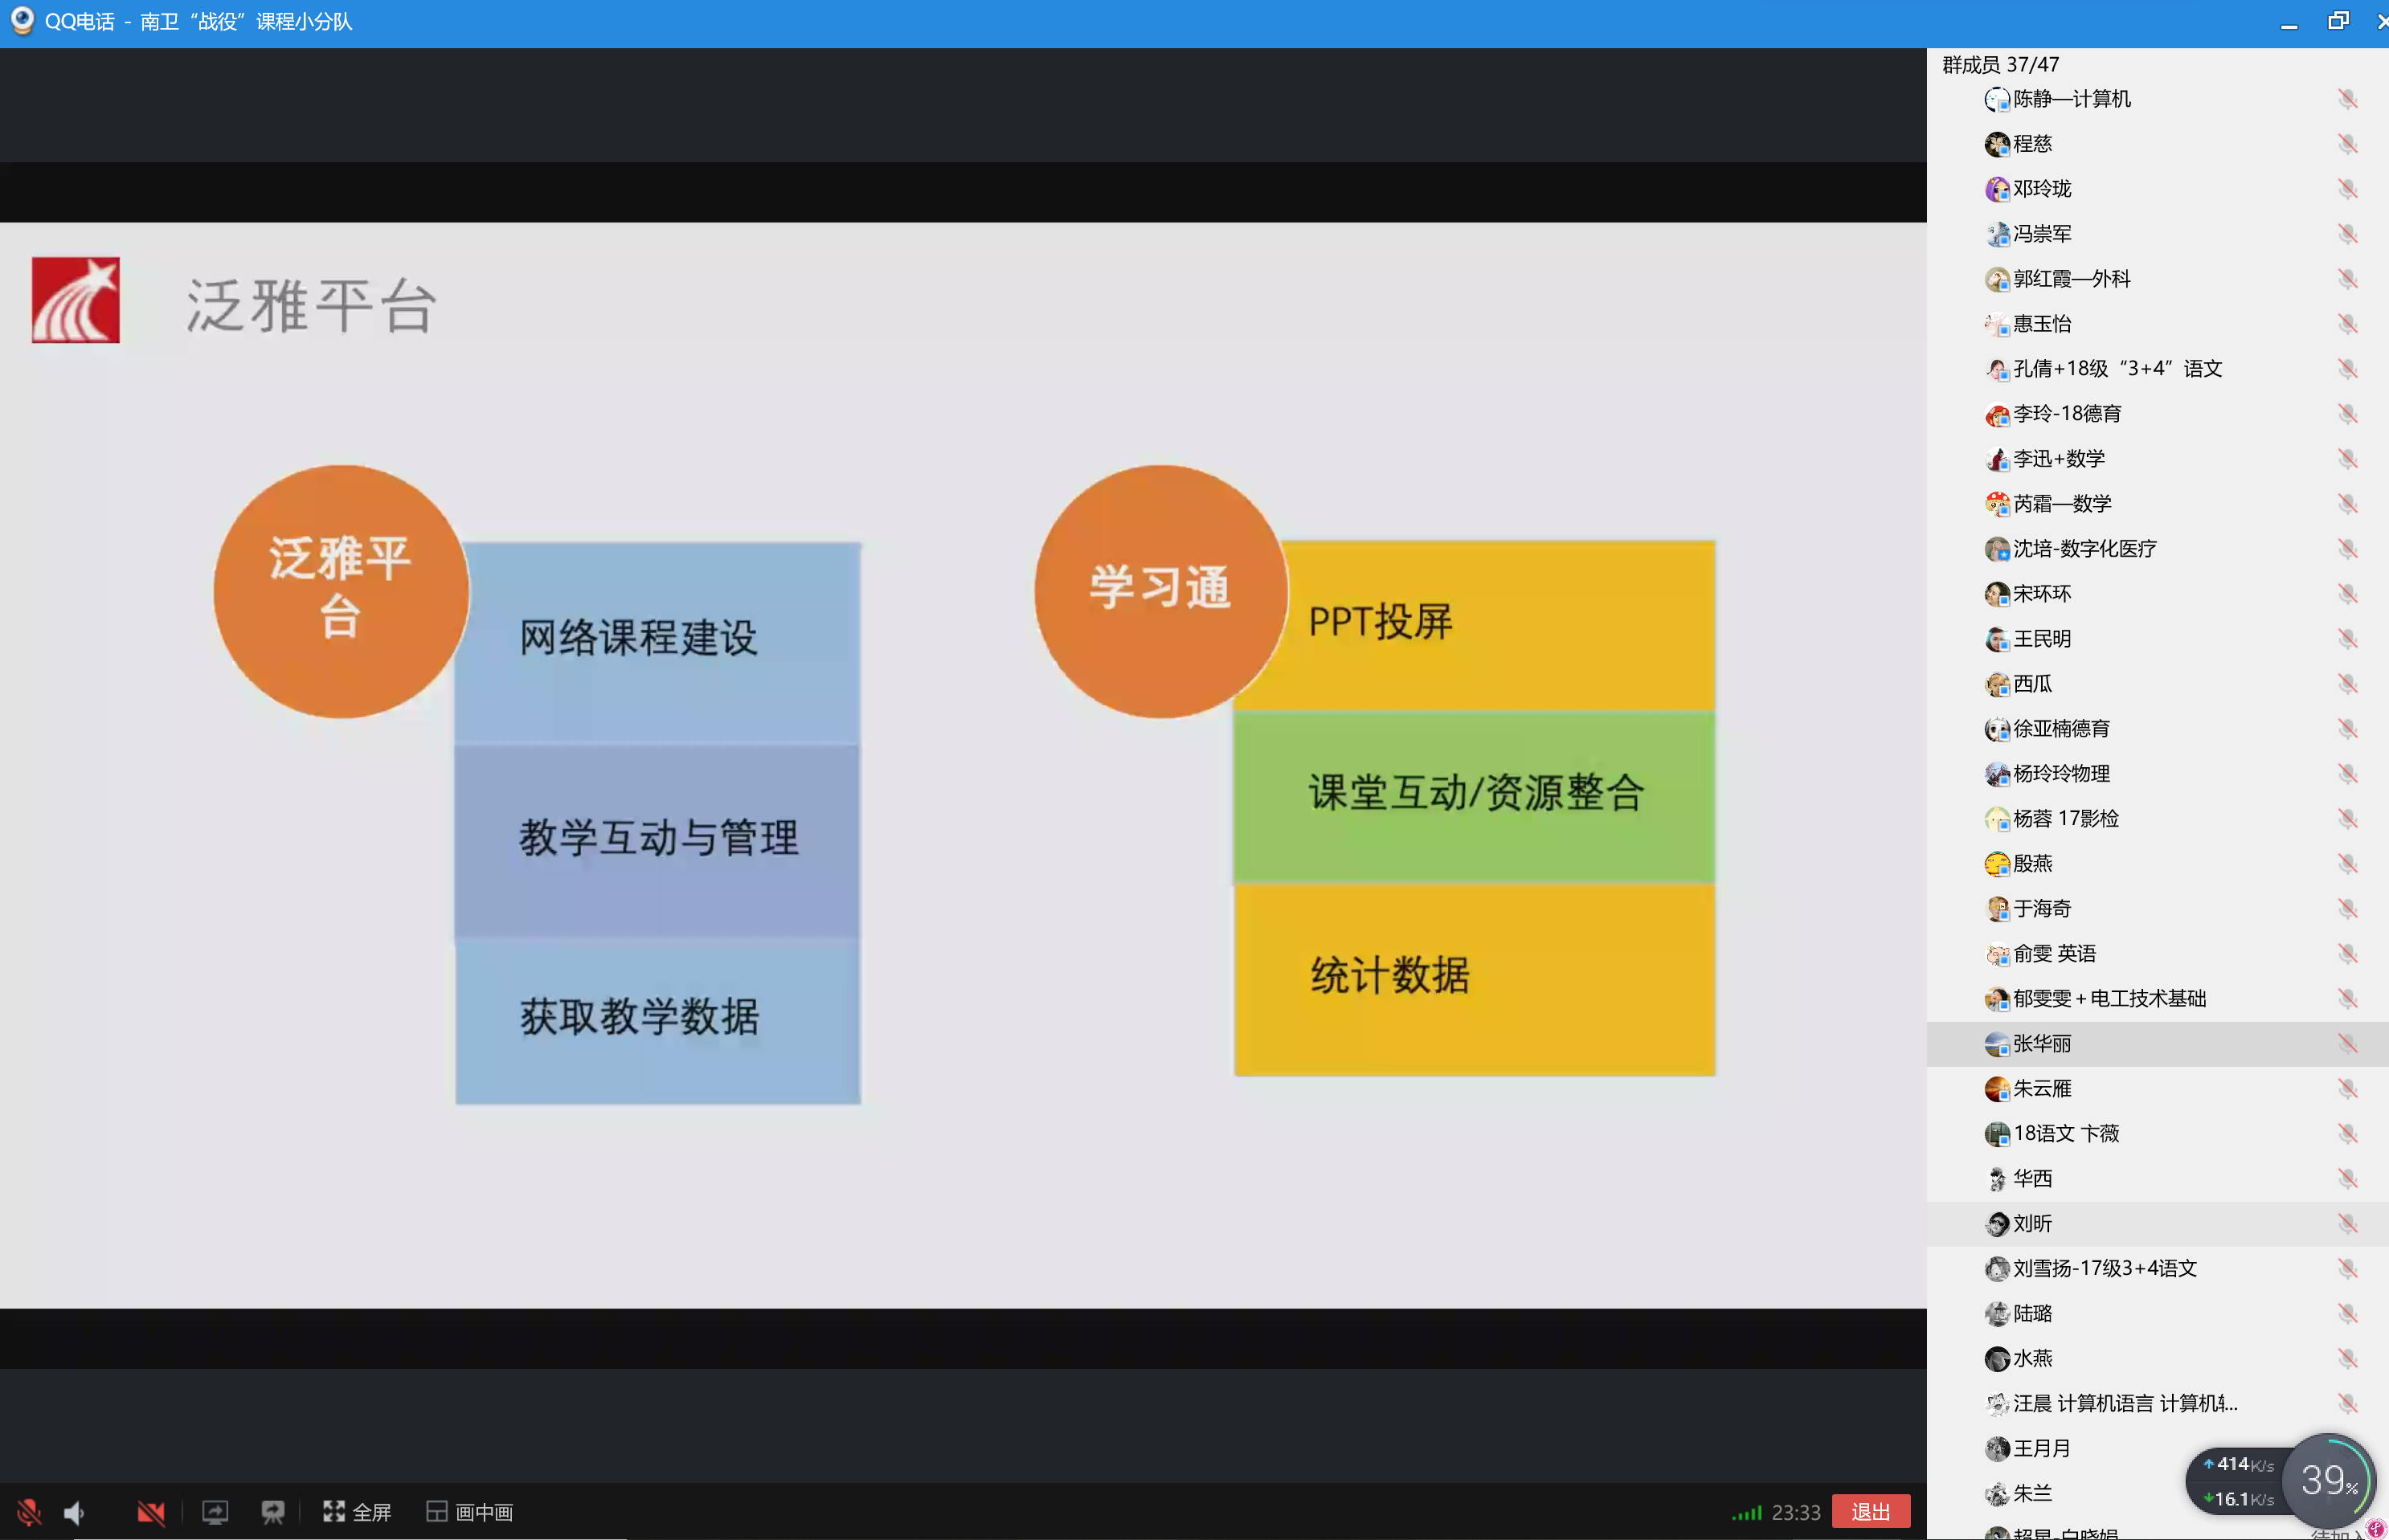Click the avatar of 芮霜—数学
The height and width of the screenshot is (1540, 2389).
point(1997,504)
